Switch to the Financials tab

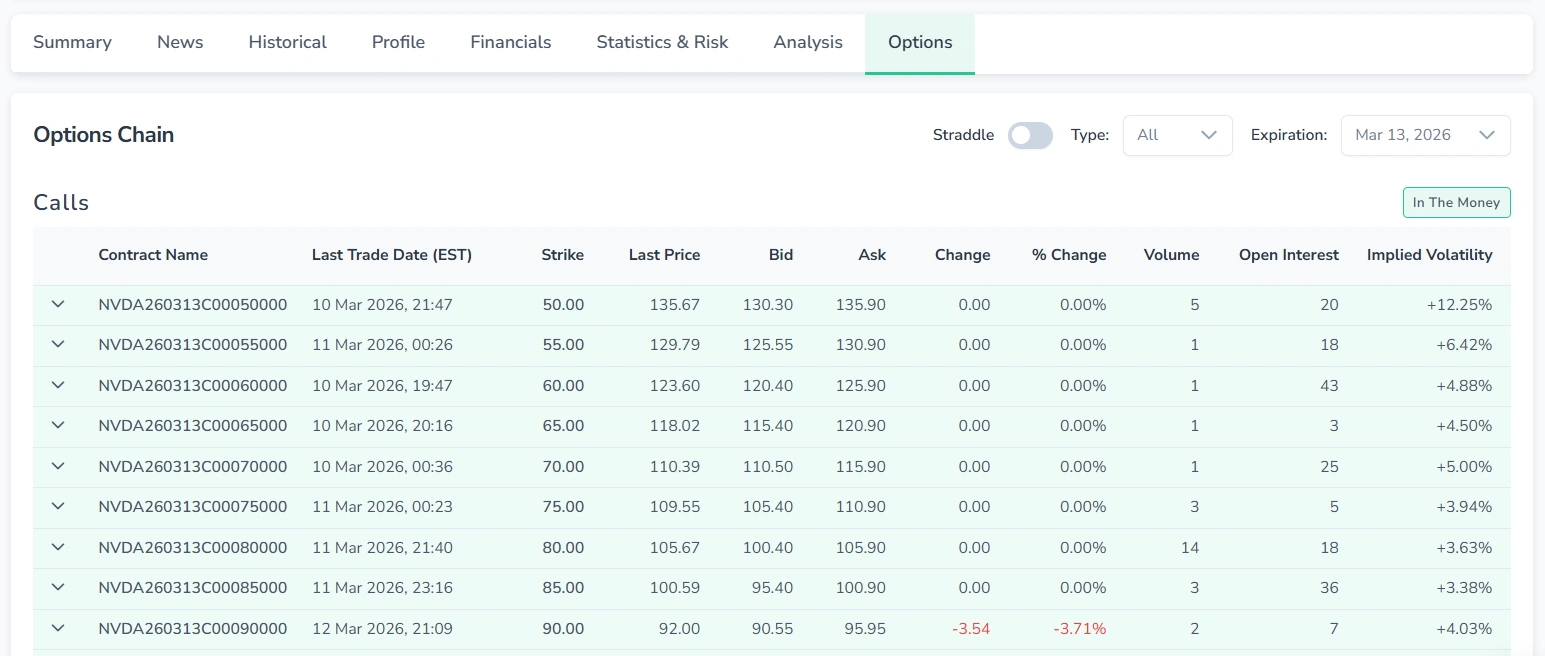[x=510, y=42]
